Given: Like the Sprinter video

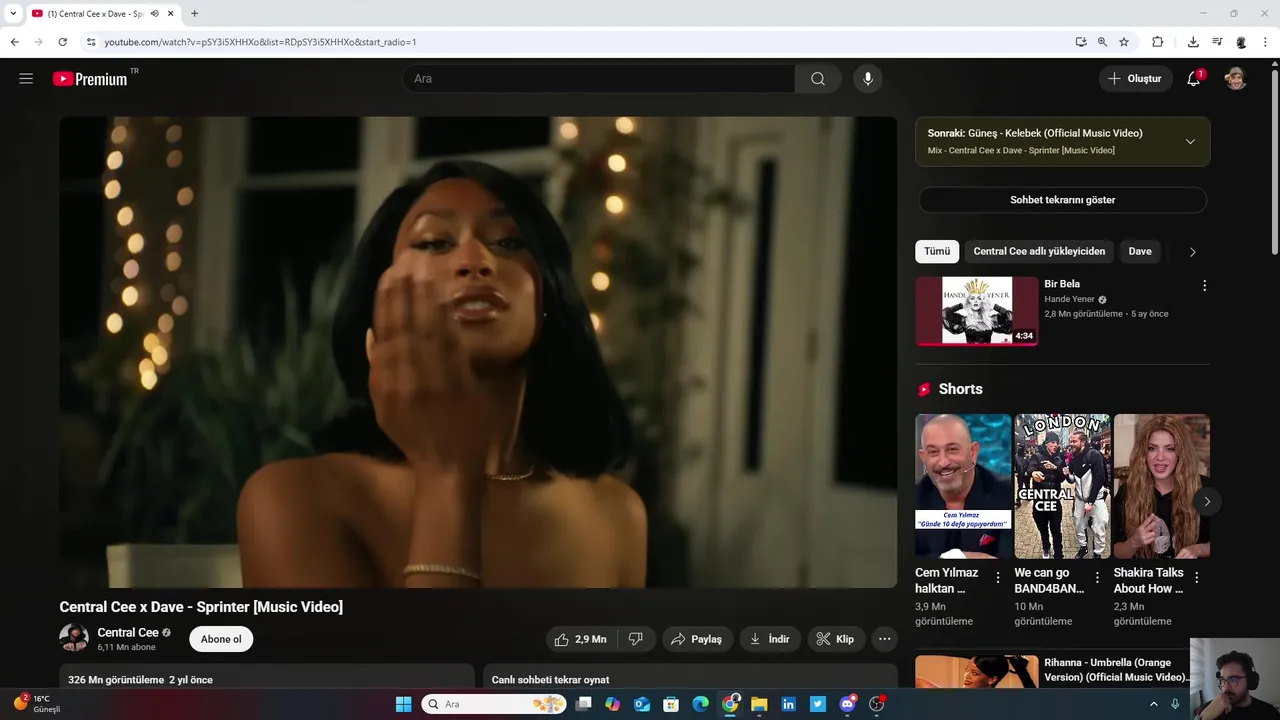Looking at the screenshot, I should coord(581,639).
